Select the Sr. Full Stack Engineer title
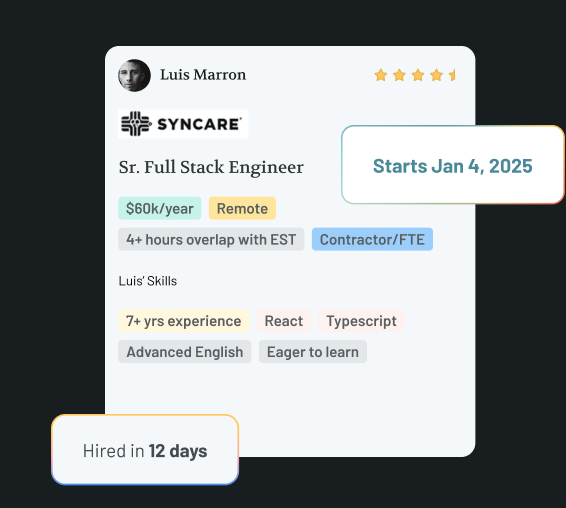566x508 pixels. [211, 167]
